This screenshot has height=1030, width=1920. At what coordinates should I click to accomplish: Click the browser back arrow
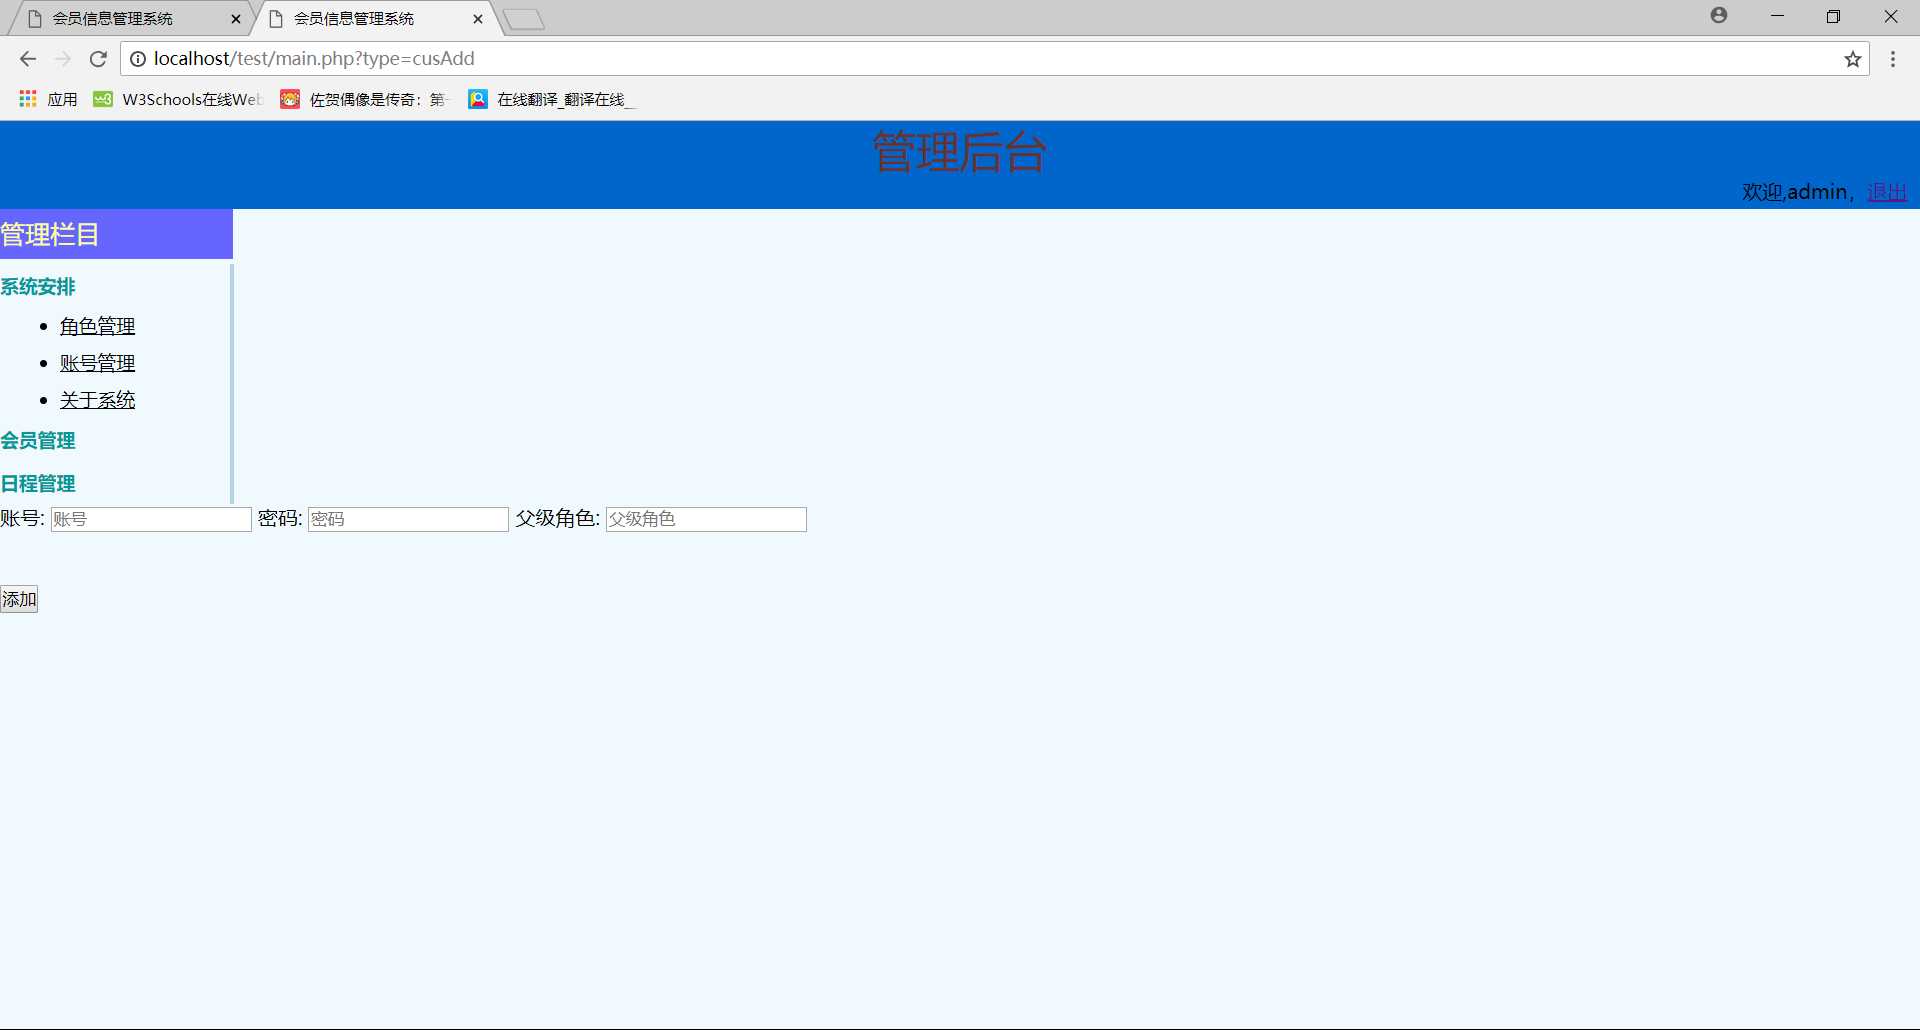[28, 59]
